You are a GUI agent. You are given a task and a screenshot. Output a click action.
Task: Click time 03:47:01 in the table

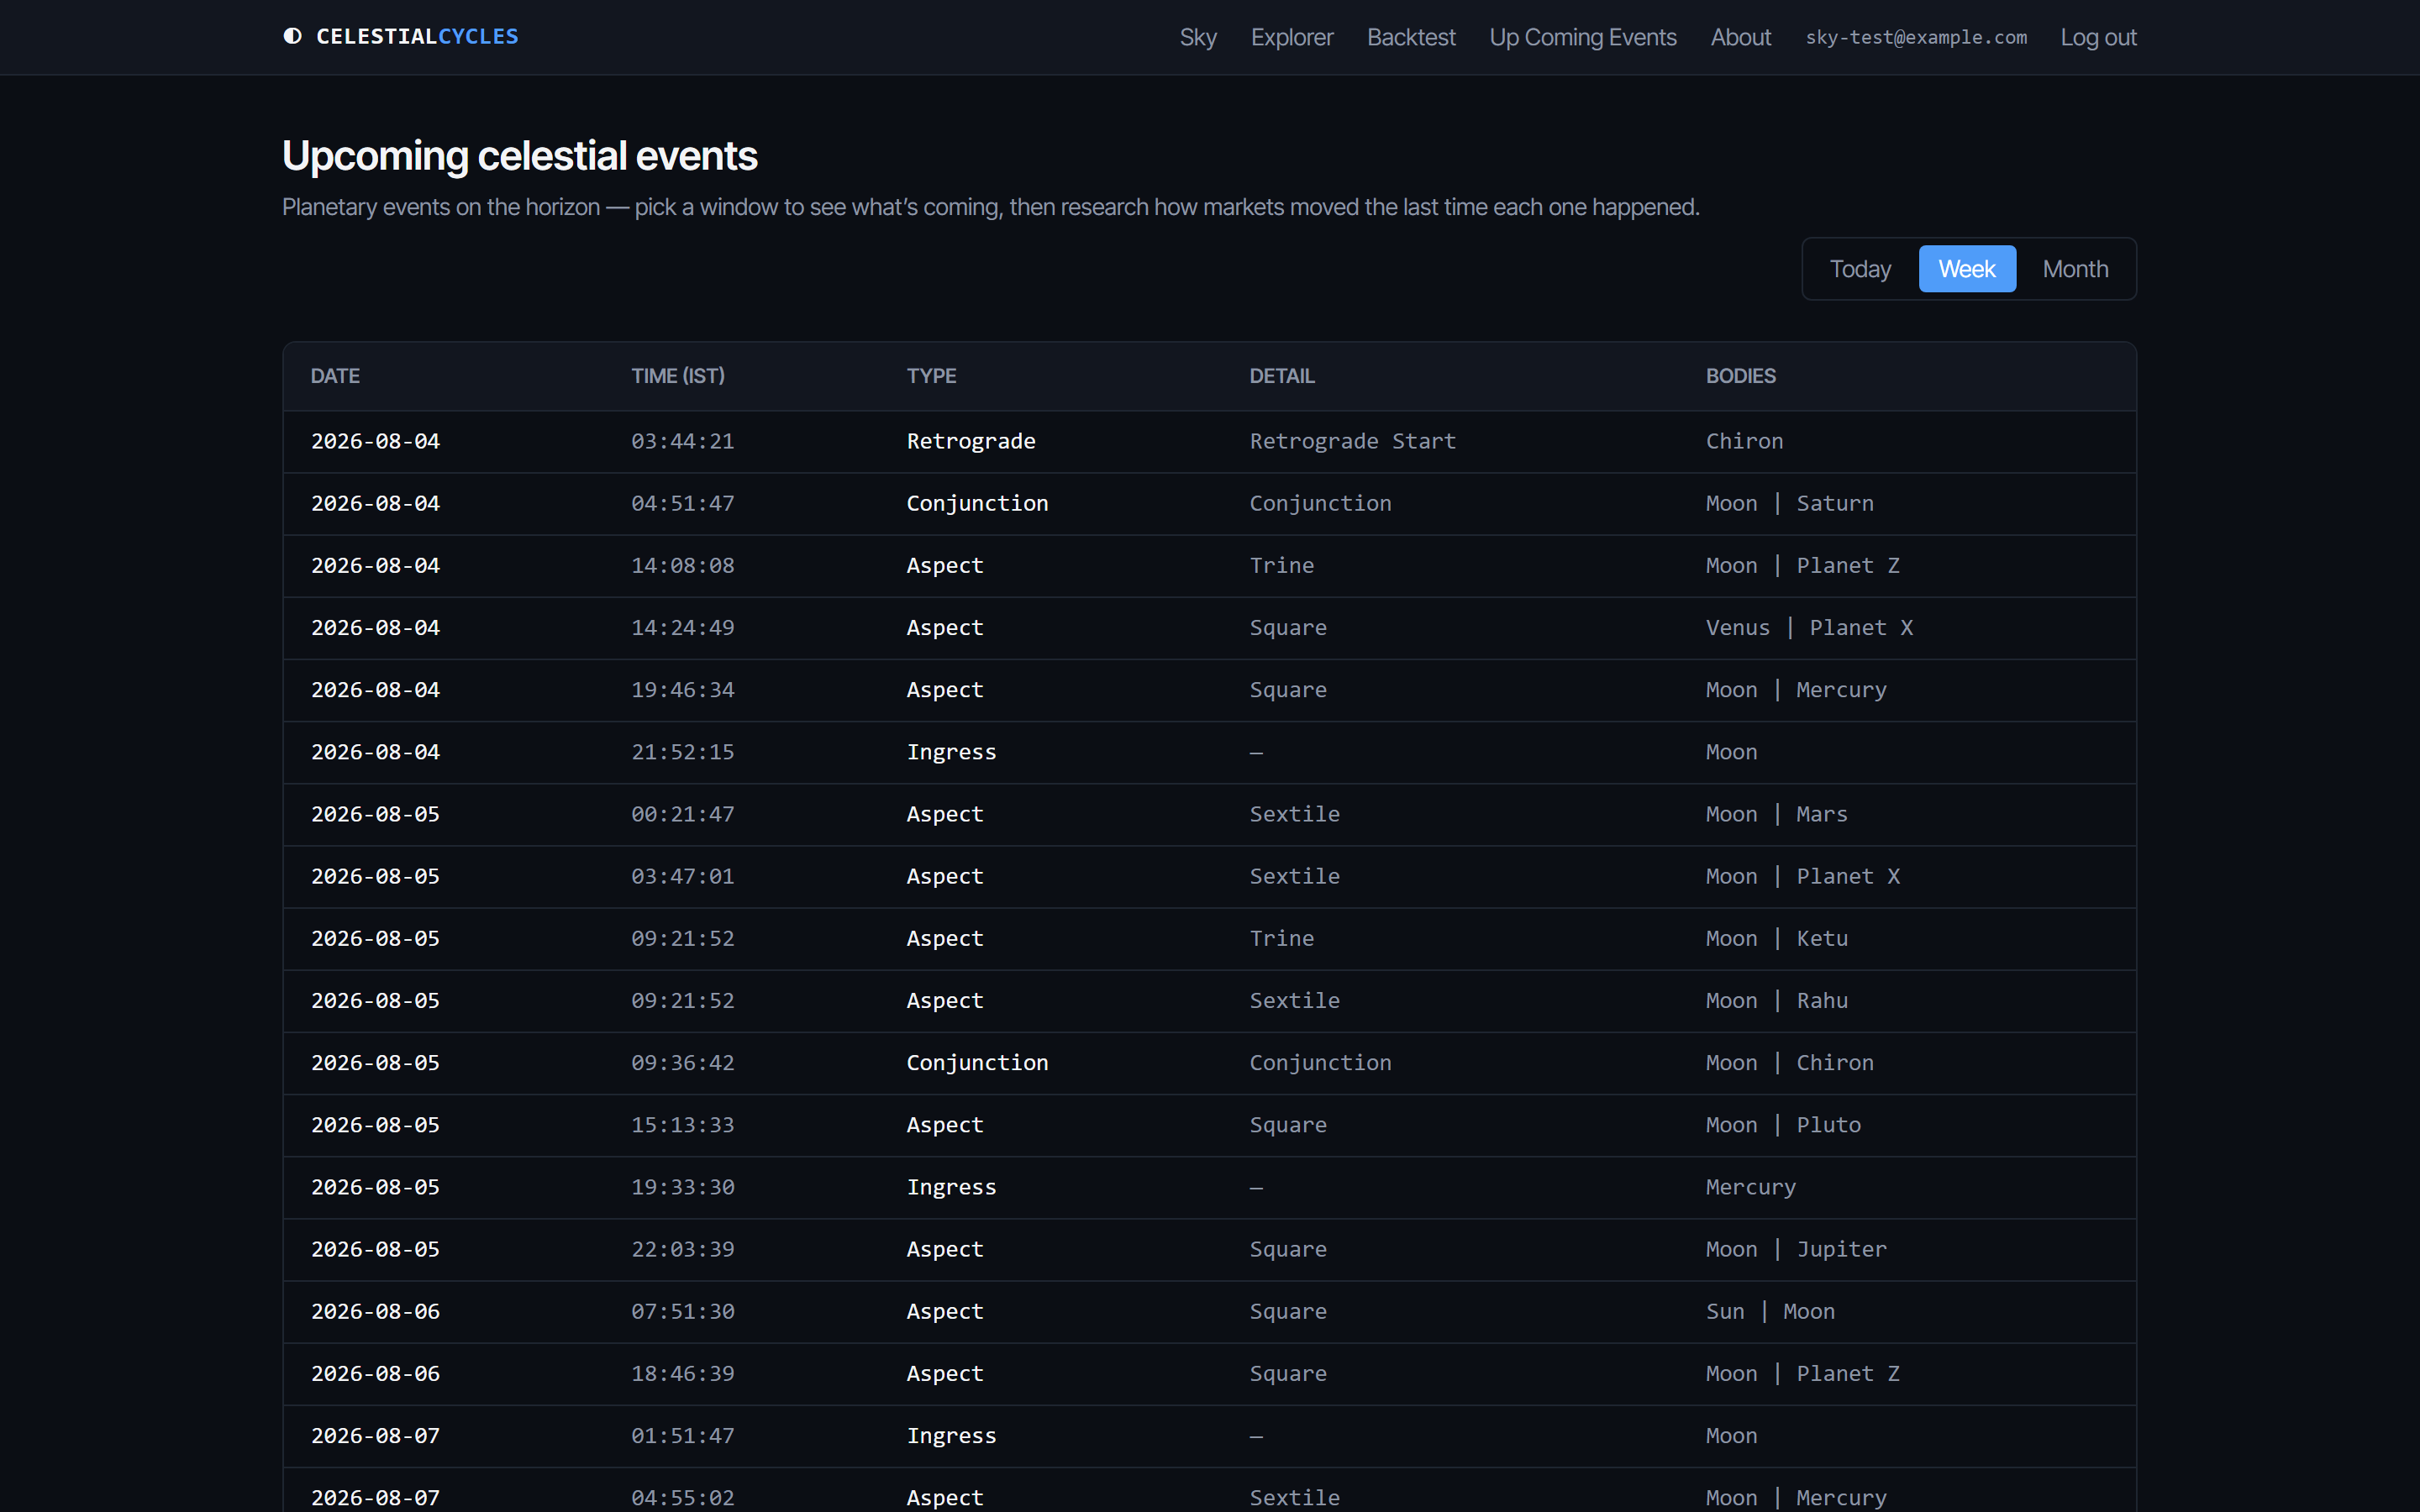pyautogui.click(x=682, y=877)
